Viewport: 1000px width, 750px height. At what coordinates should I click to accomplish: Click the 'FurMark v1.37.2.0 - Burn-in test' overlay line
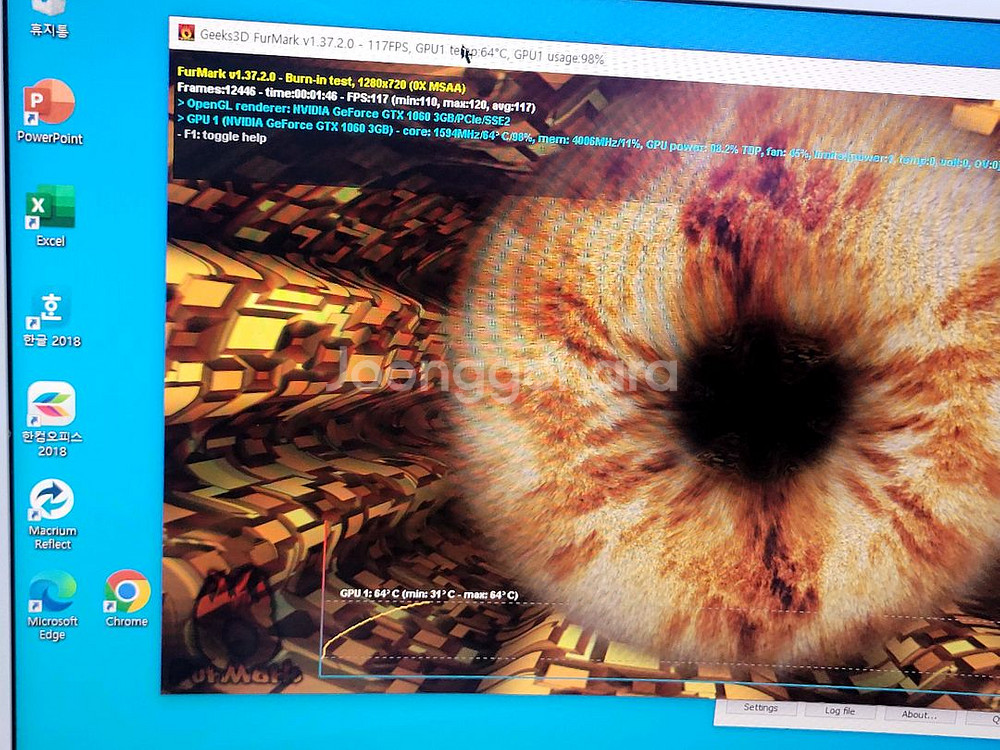[x=321, y=79]
